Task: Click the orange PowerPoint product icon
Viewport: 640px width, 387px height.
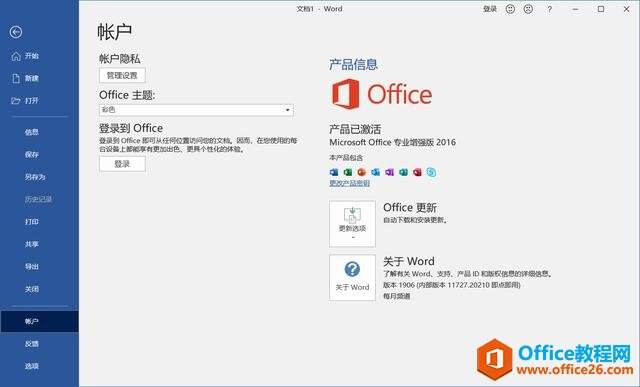Action: (x=362, y=172)
